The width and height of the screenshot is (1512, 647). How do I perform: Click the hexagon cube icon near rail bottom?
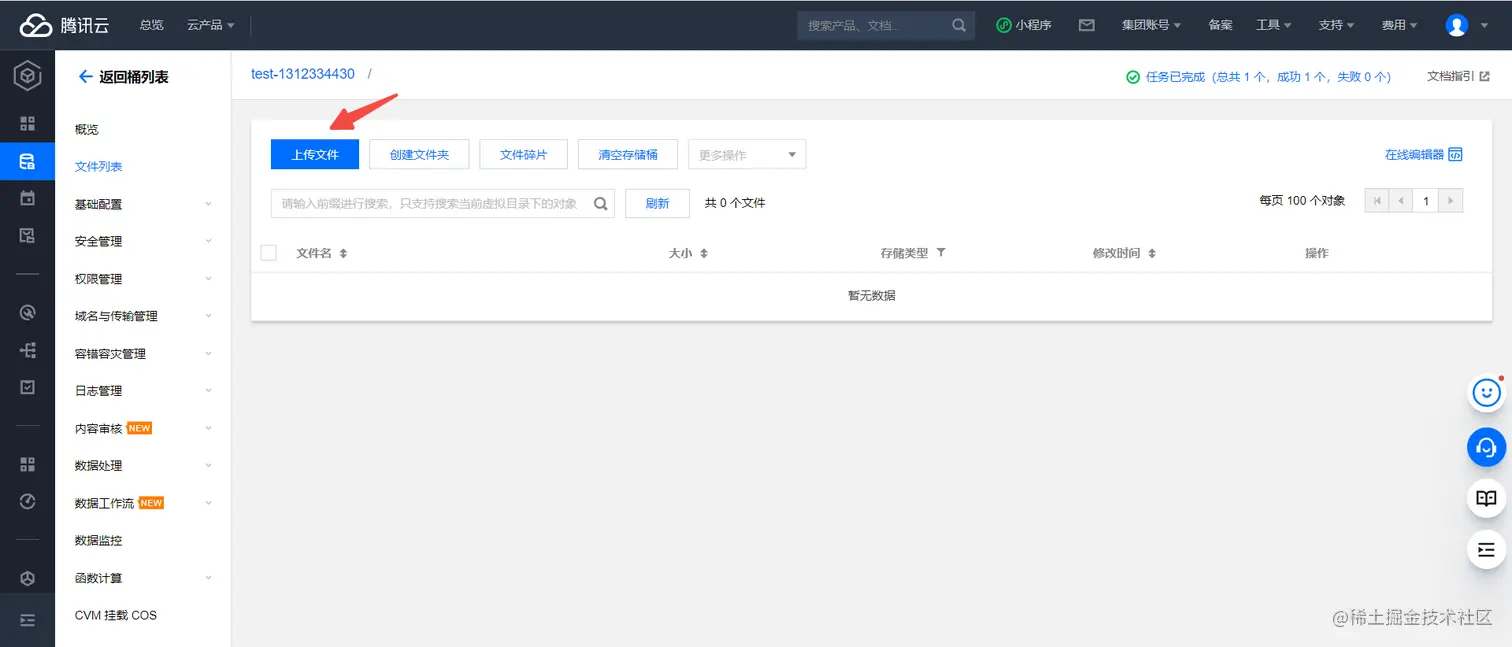[x=27, y=578]
